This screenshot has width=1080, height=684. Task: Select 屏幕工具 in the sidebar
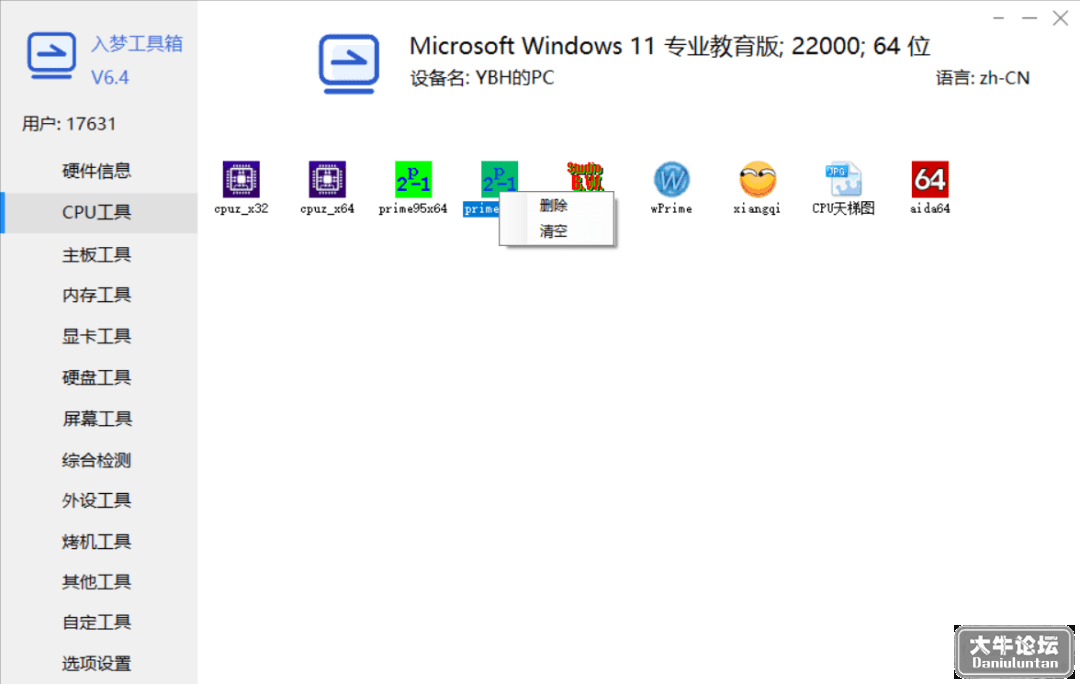pos(99,419)
